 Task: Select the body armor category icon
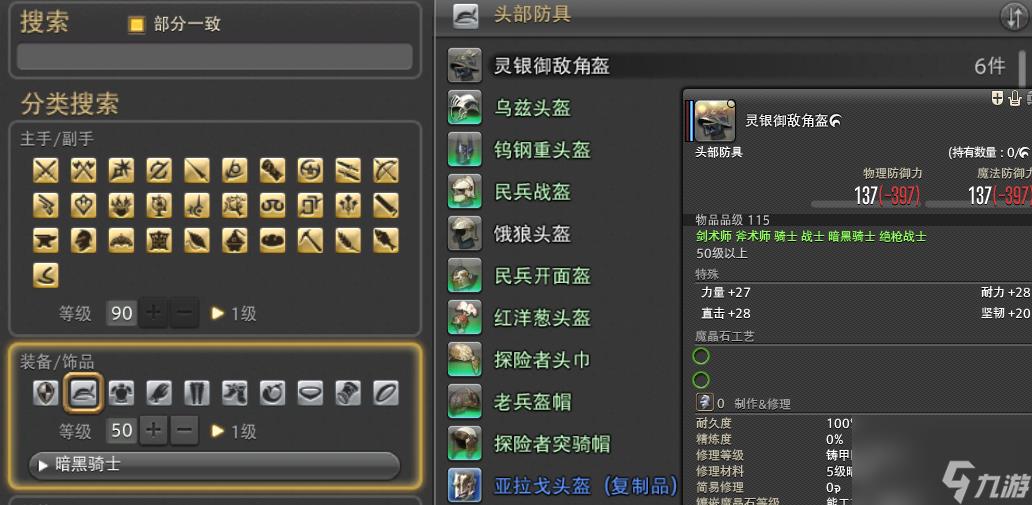[121, 393]
